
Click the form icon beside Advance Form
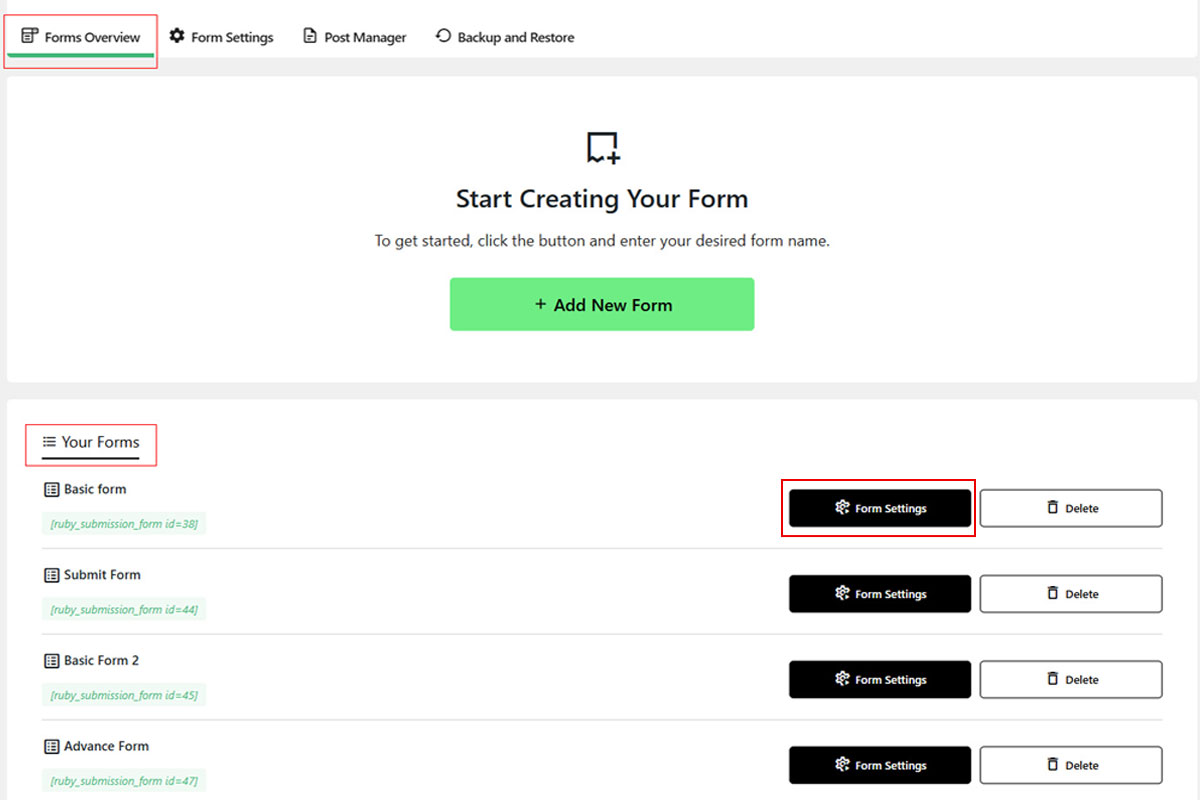pyautogui.click(x=52, y=747)
